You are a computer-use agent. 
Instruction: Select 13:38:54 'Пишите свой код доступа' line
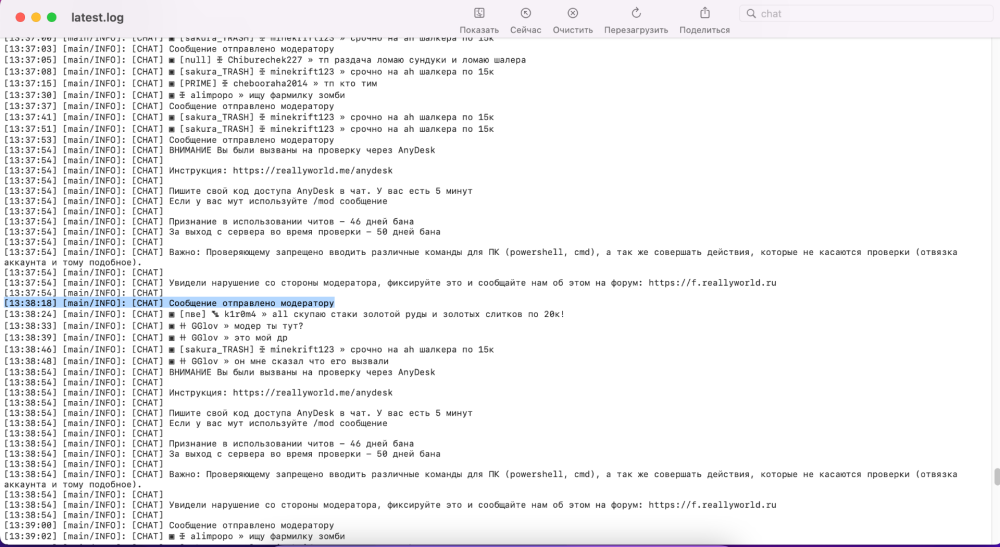click(238, 413)
